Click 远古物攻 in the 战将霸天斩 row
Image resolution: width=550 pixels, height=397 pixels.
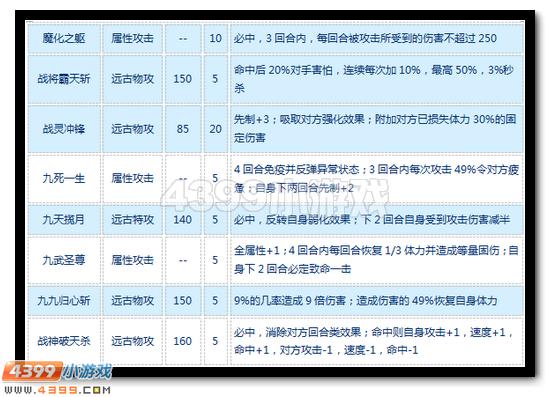click(133, 79)
